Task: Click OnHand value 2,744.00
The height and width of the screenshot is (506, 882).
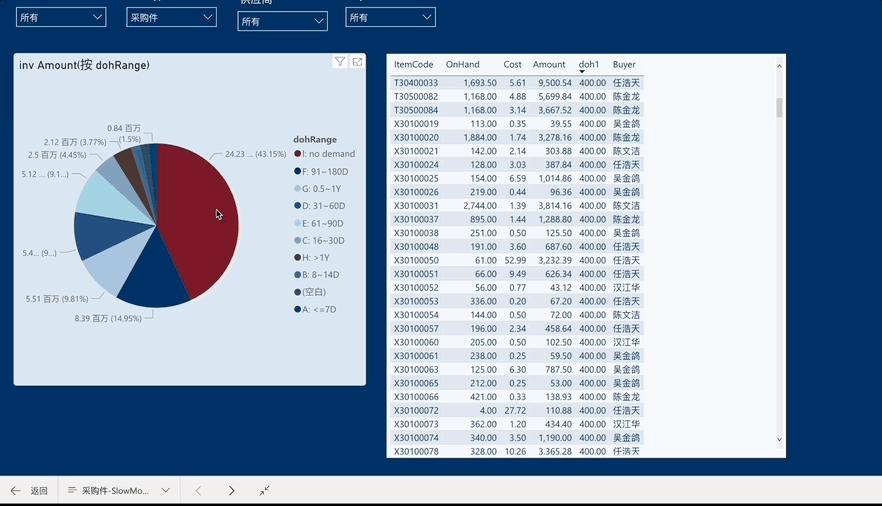Action: [x=480, y=206]
